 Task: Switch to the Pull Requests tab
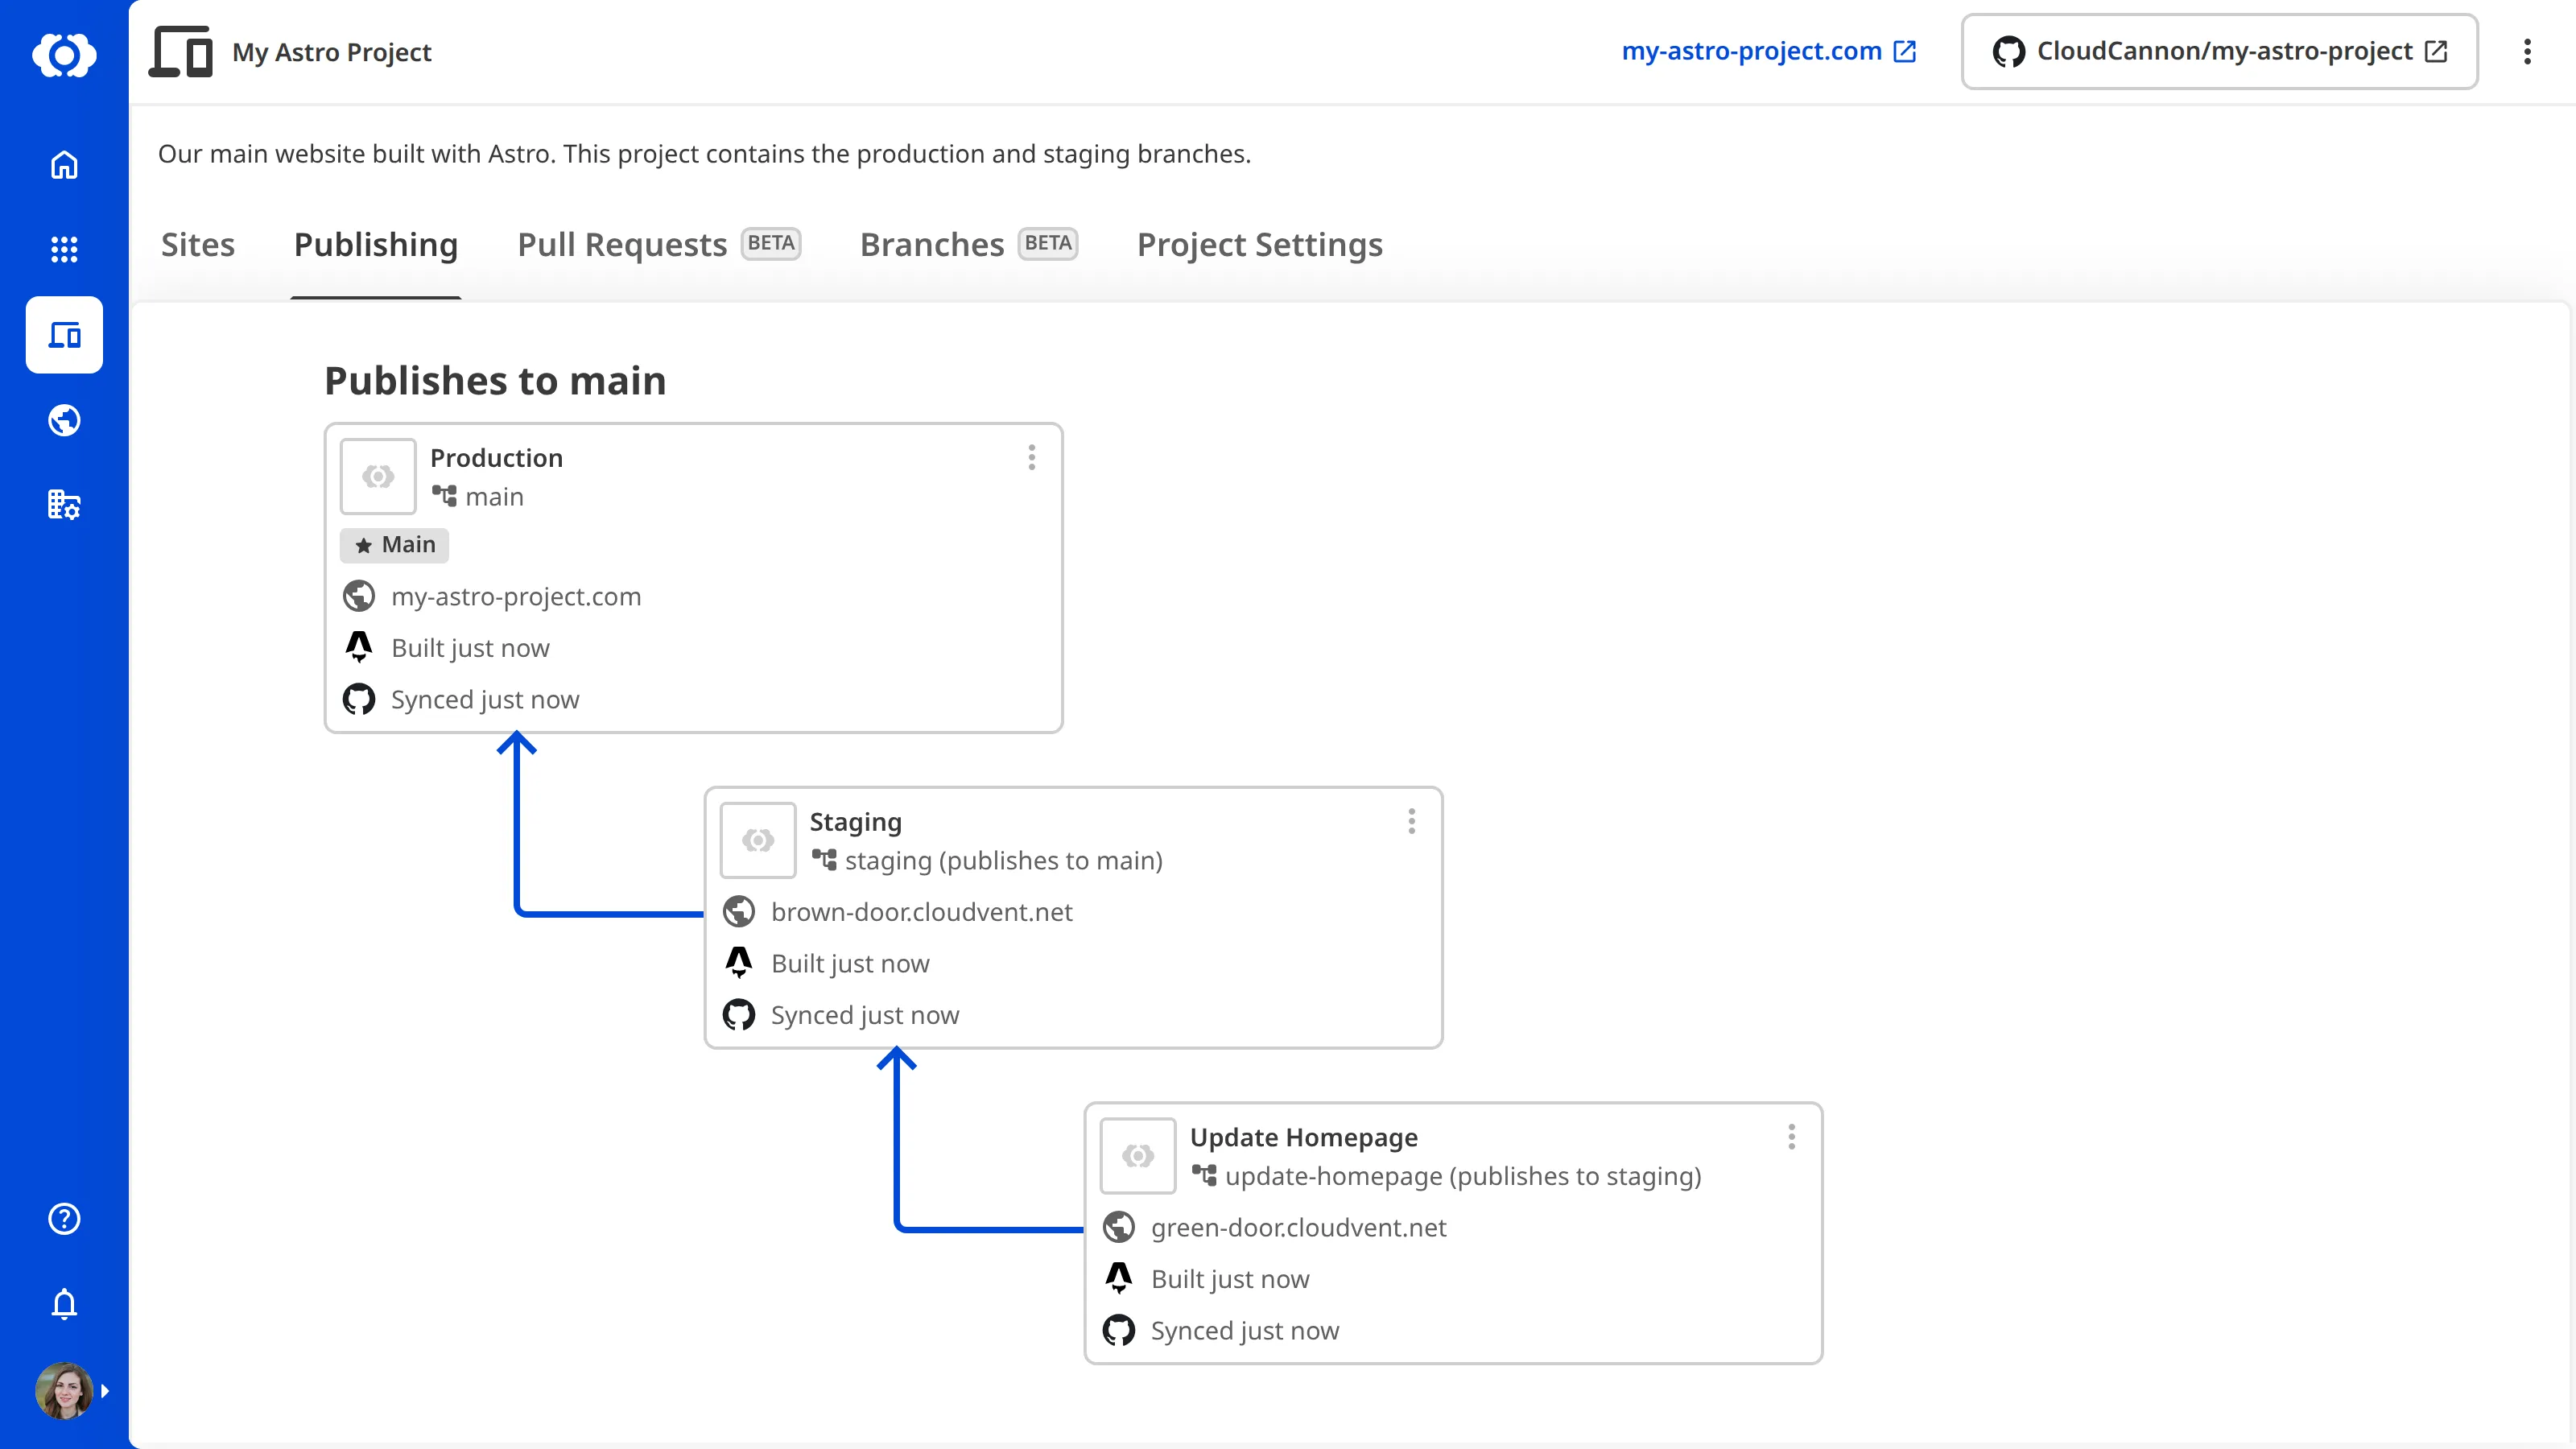click(659, 245)
